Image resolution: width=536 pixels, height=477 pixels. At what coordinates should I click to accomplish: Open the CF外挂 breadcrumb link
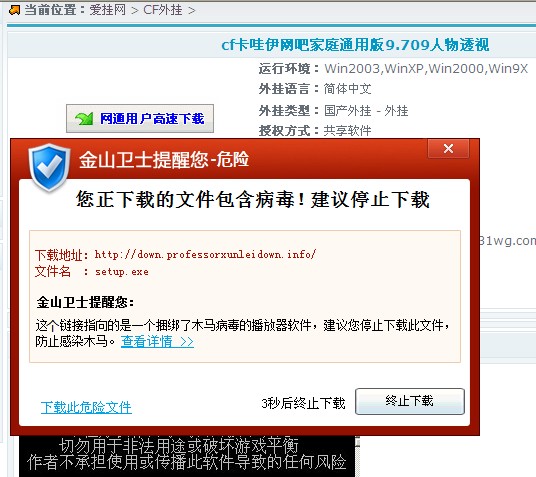tap(163, 10)
